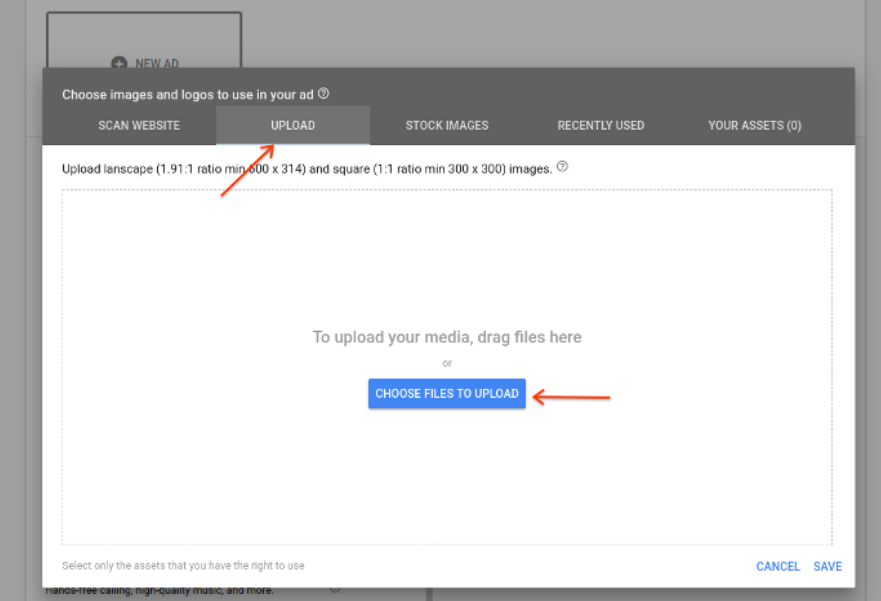
Task: Switch to the Scan Website tab
Action: [x=139, y=125]
